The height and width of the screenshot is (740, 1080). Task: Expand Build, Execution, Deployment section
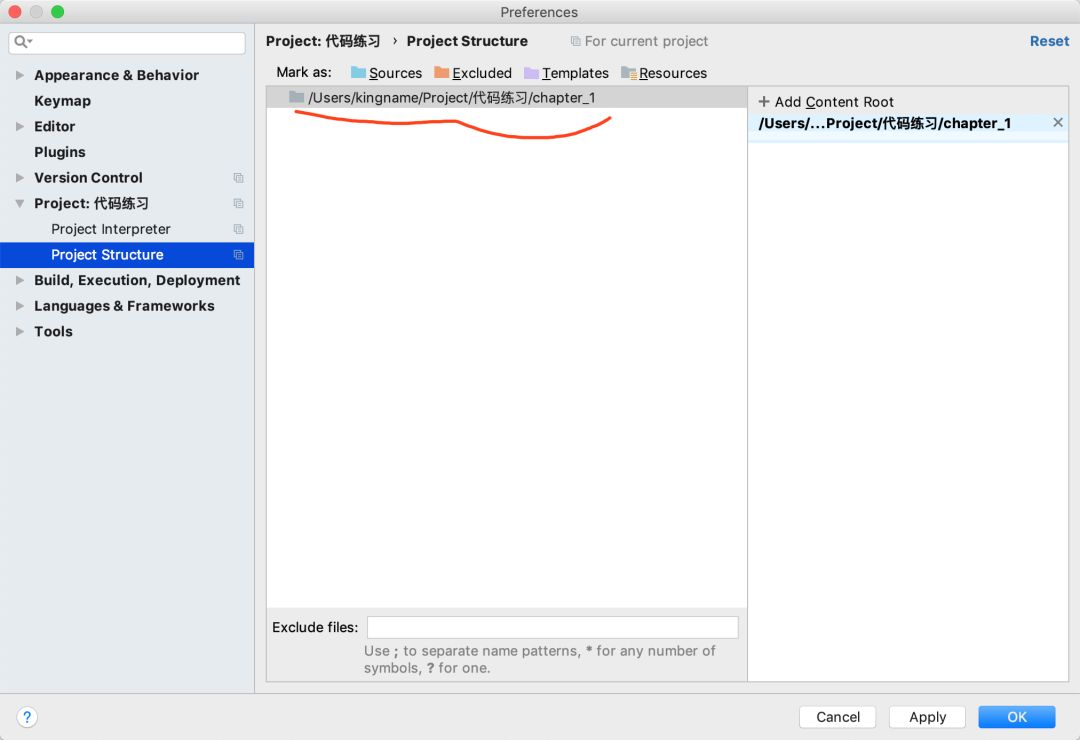[x=20, y=280]
